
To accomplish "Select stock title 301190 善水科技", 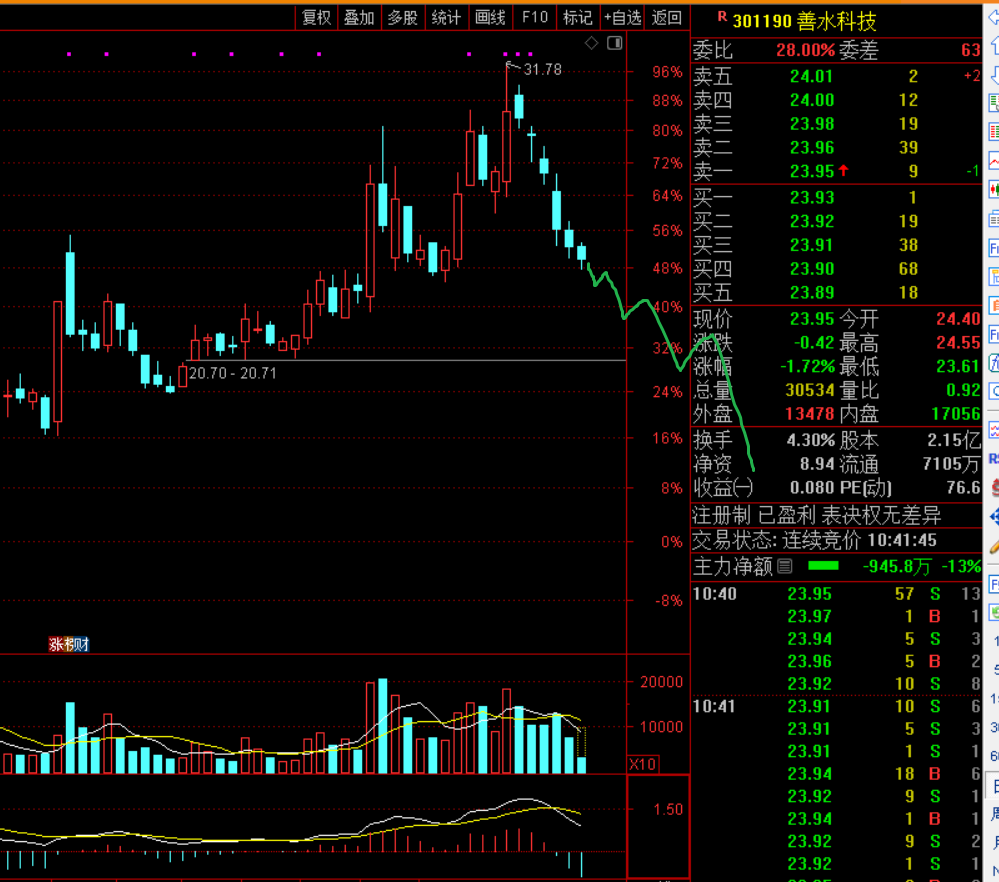I will (x=805, y=21).
